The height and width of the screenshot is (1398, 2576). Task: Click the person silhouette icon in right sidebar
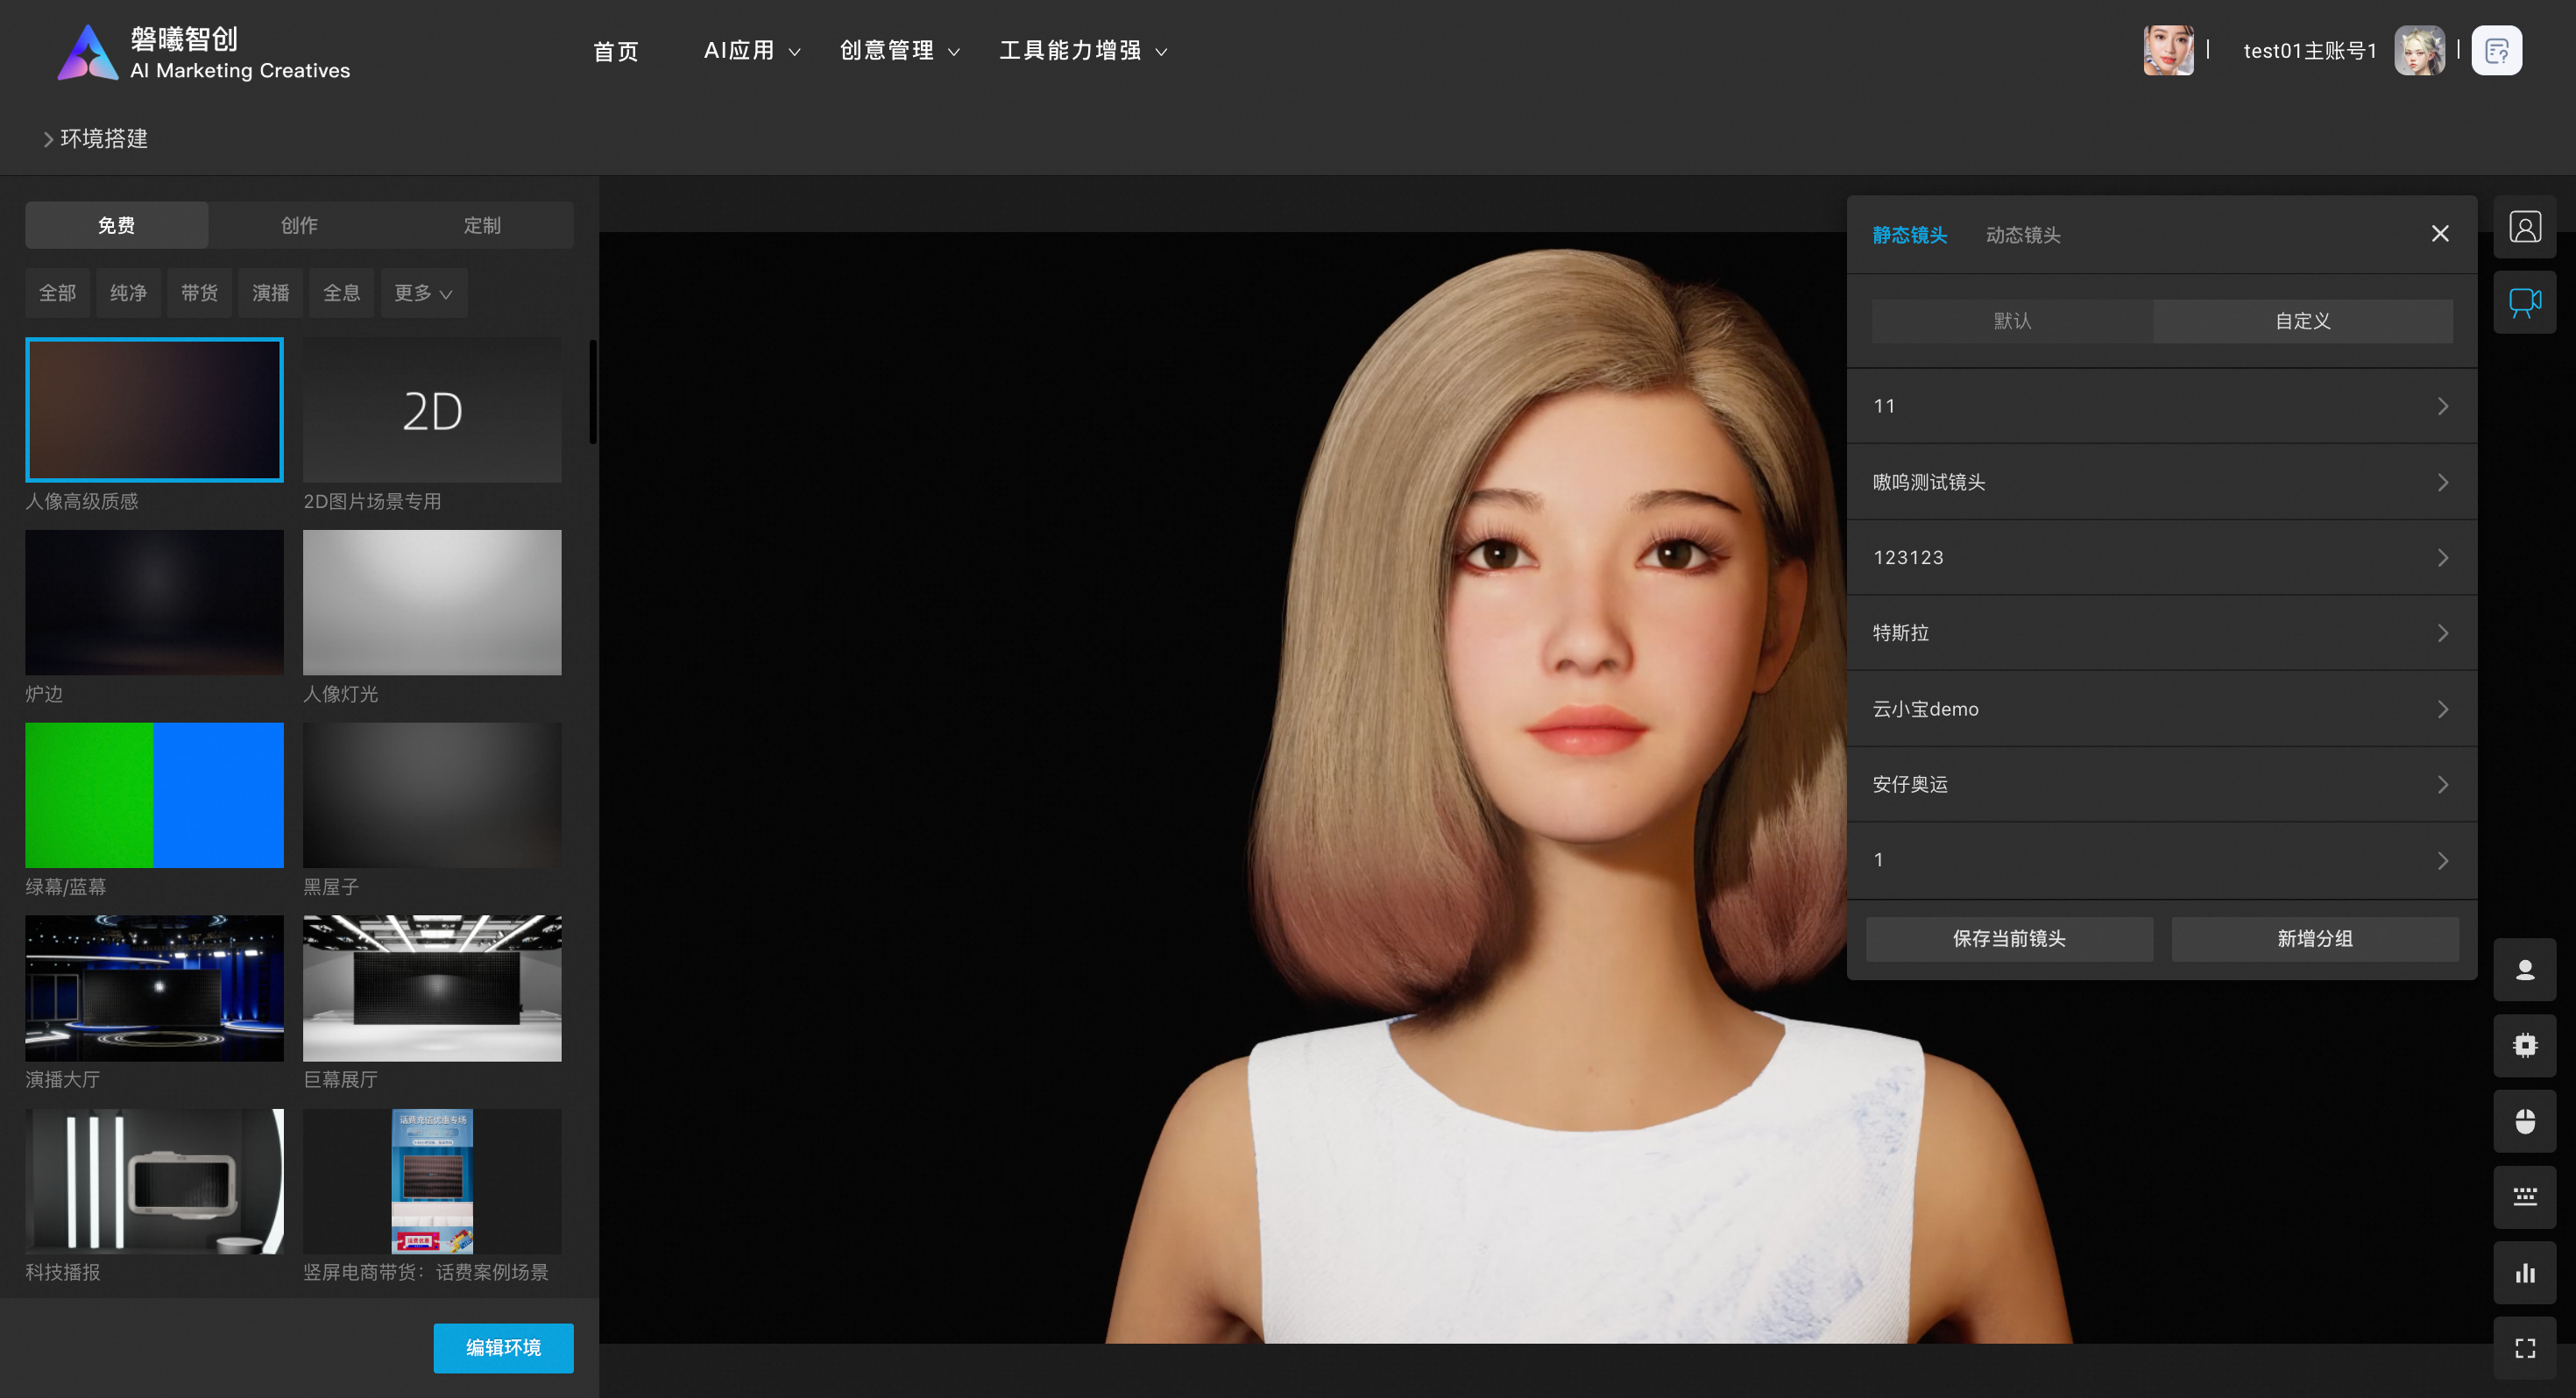pos(2524,969)
